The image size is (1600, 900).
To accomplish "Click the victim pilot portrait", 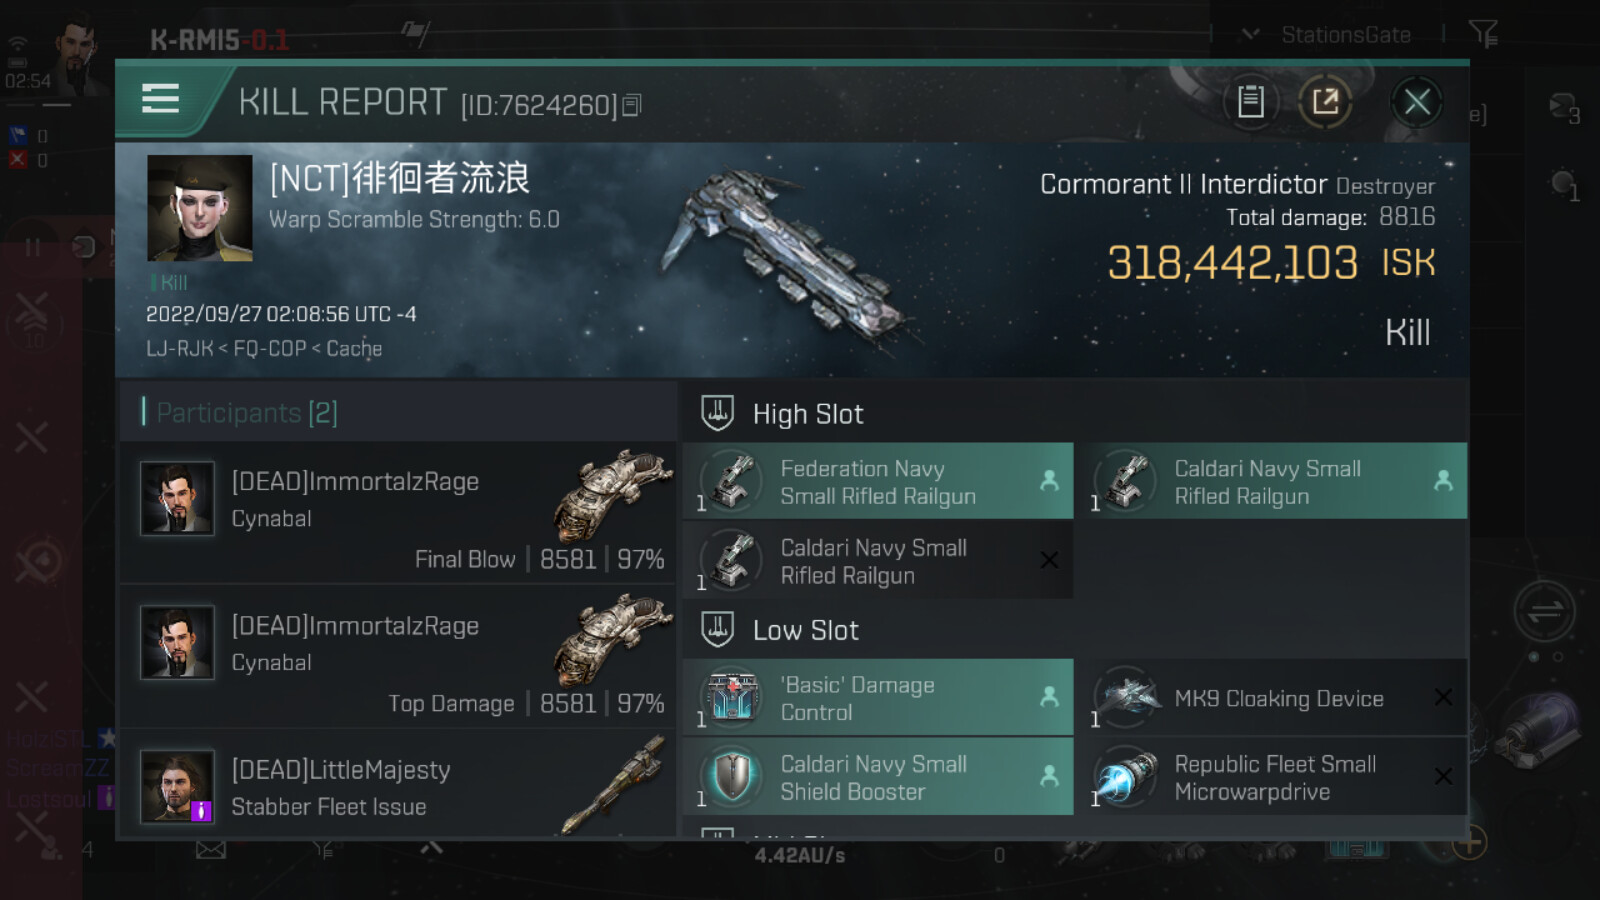I will coord(200,208).
